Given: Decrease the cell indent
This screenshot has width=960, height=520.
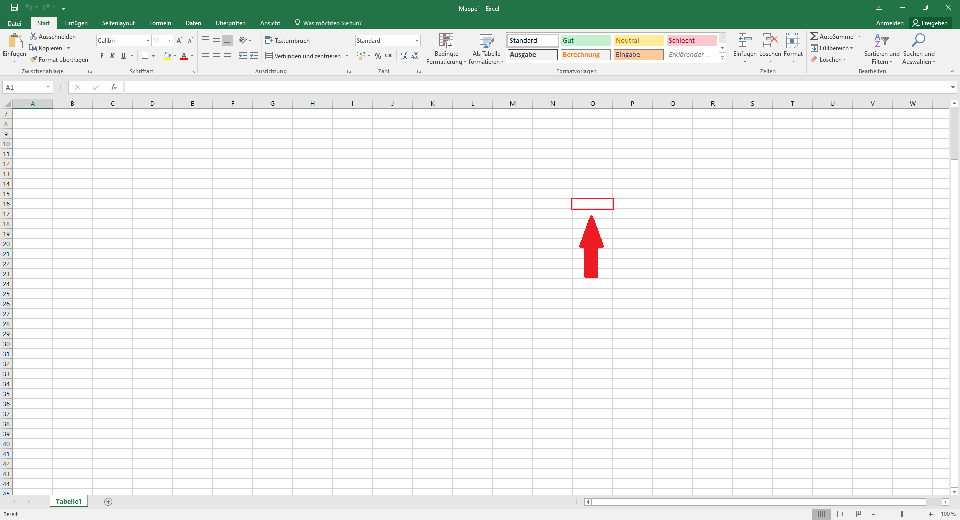Looking at the screenshot, I should coord(243,56).
